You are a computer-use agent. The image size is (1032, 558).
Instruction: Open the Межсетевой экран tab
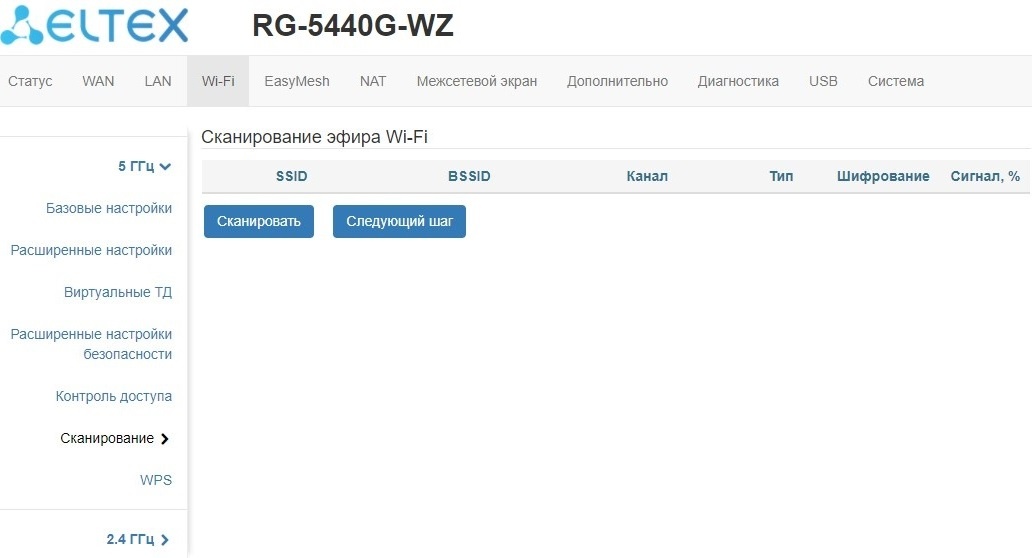[477, 81]
